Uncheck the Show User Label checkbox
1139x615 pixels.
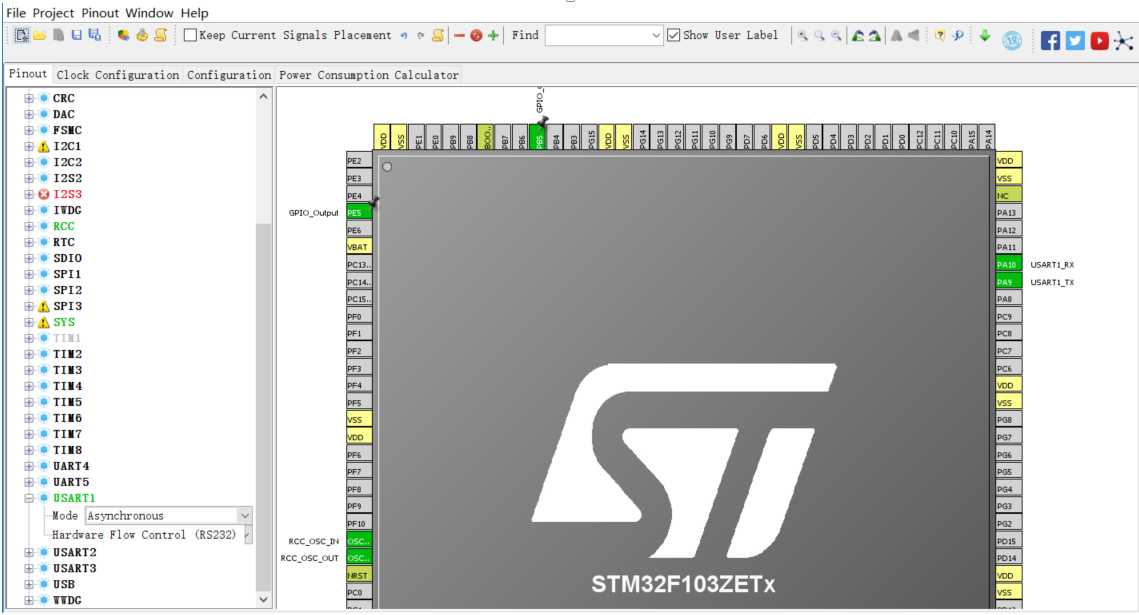pyautogui.click(x=673, y=35)
